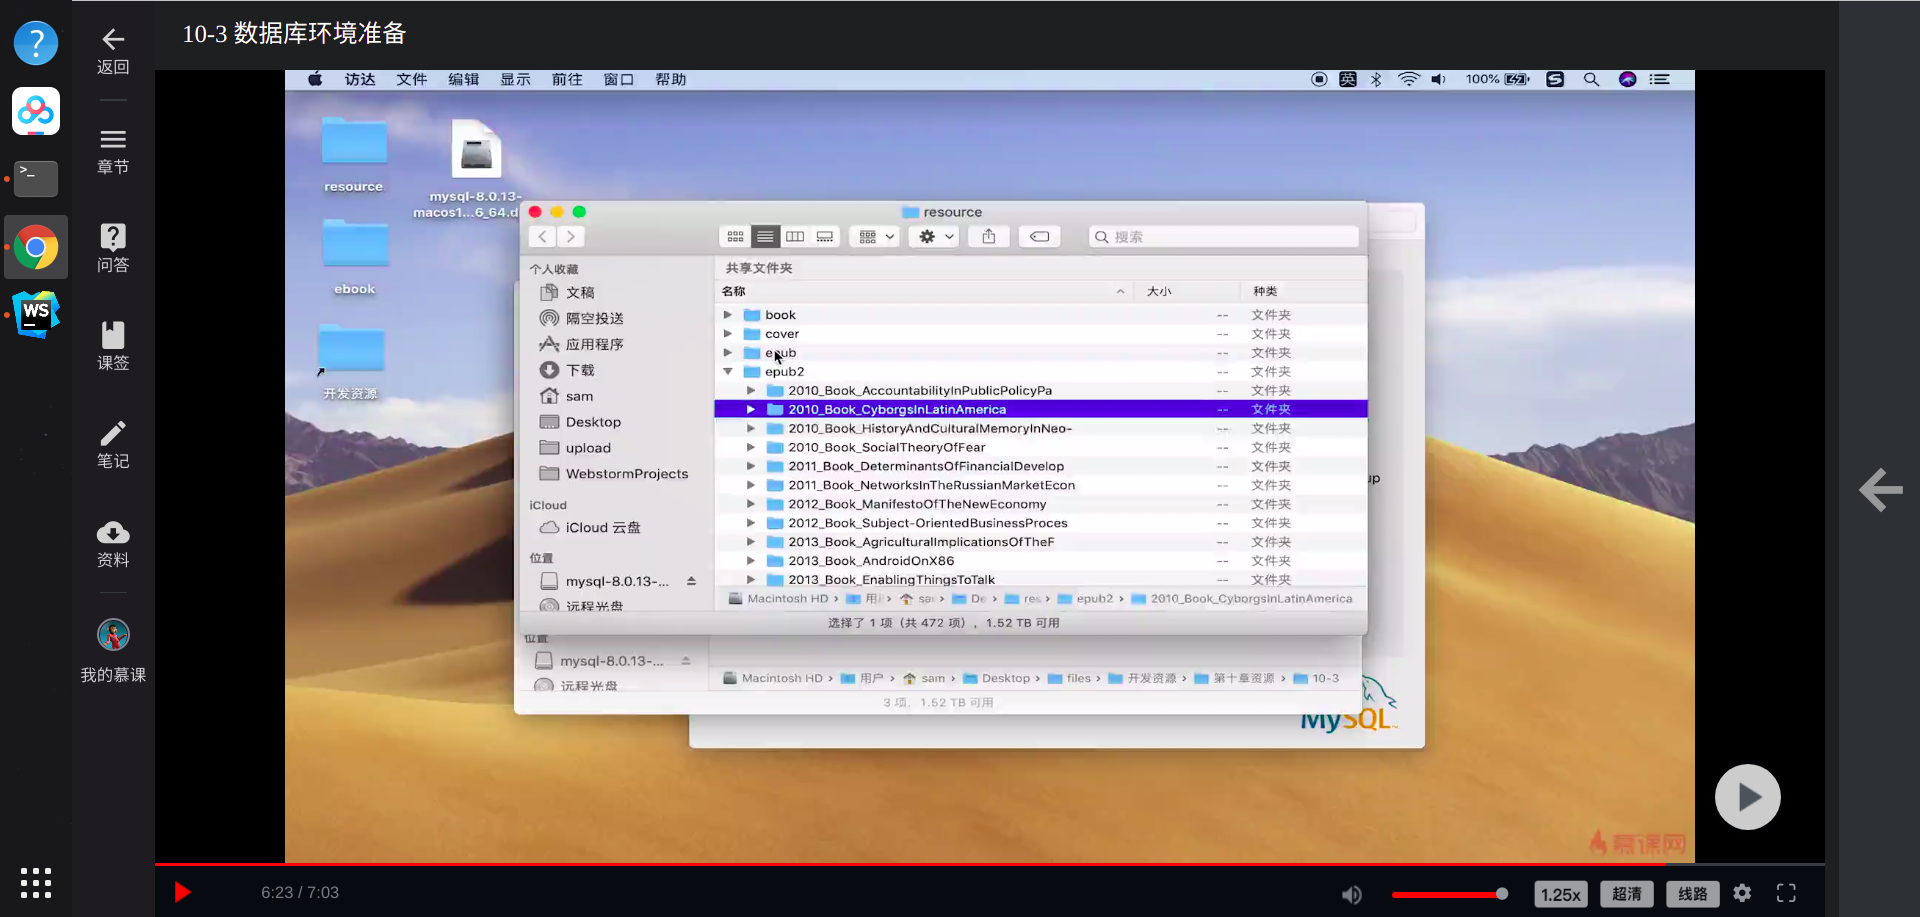Select 2012_Book_ManifestoOfTheNewEconomy folder row

[1041, 504]
